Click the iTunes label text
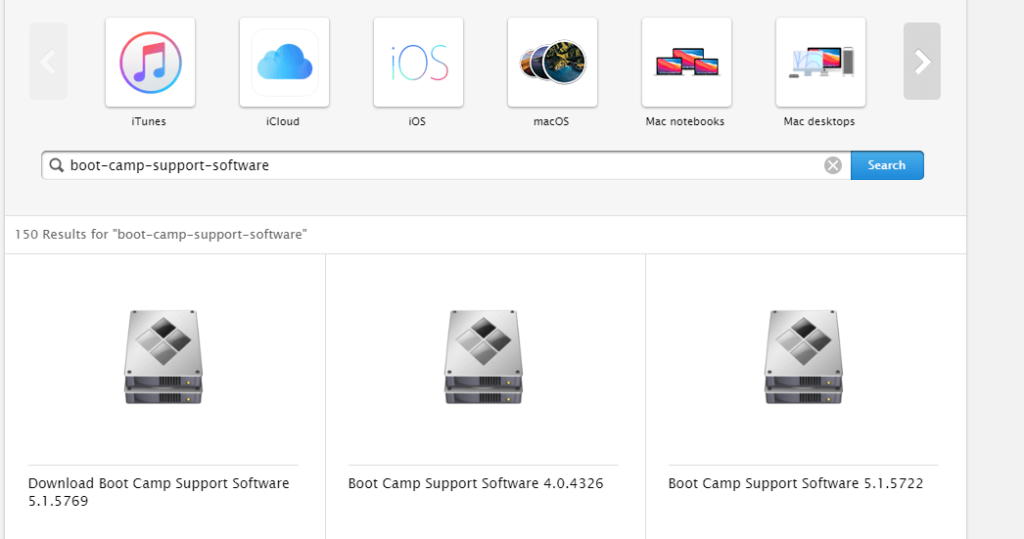 [x=149, y=122]
